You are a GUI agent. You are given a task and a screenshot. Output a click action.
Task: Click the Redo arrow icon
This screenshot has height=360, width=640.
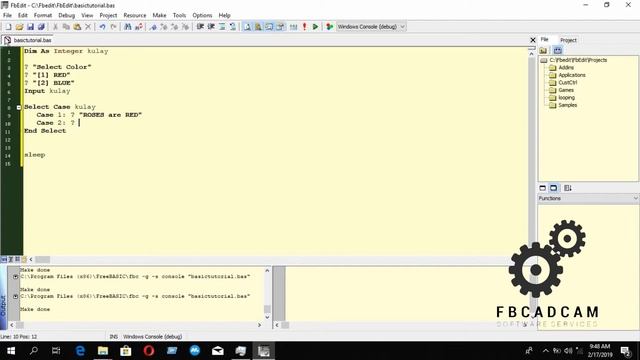tap(113, 27)
